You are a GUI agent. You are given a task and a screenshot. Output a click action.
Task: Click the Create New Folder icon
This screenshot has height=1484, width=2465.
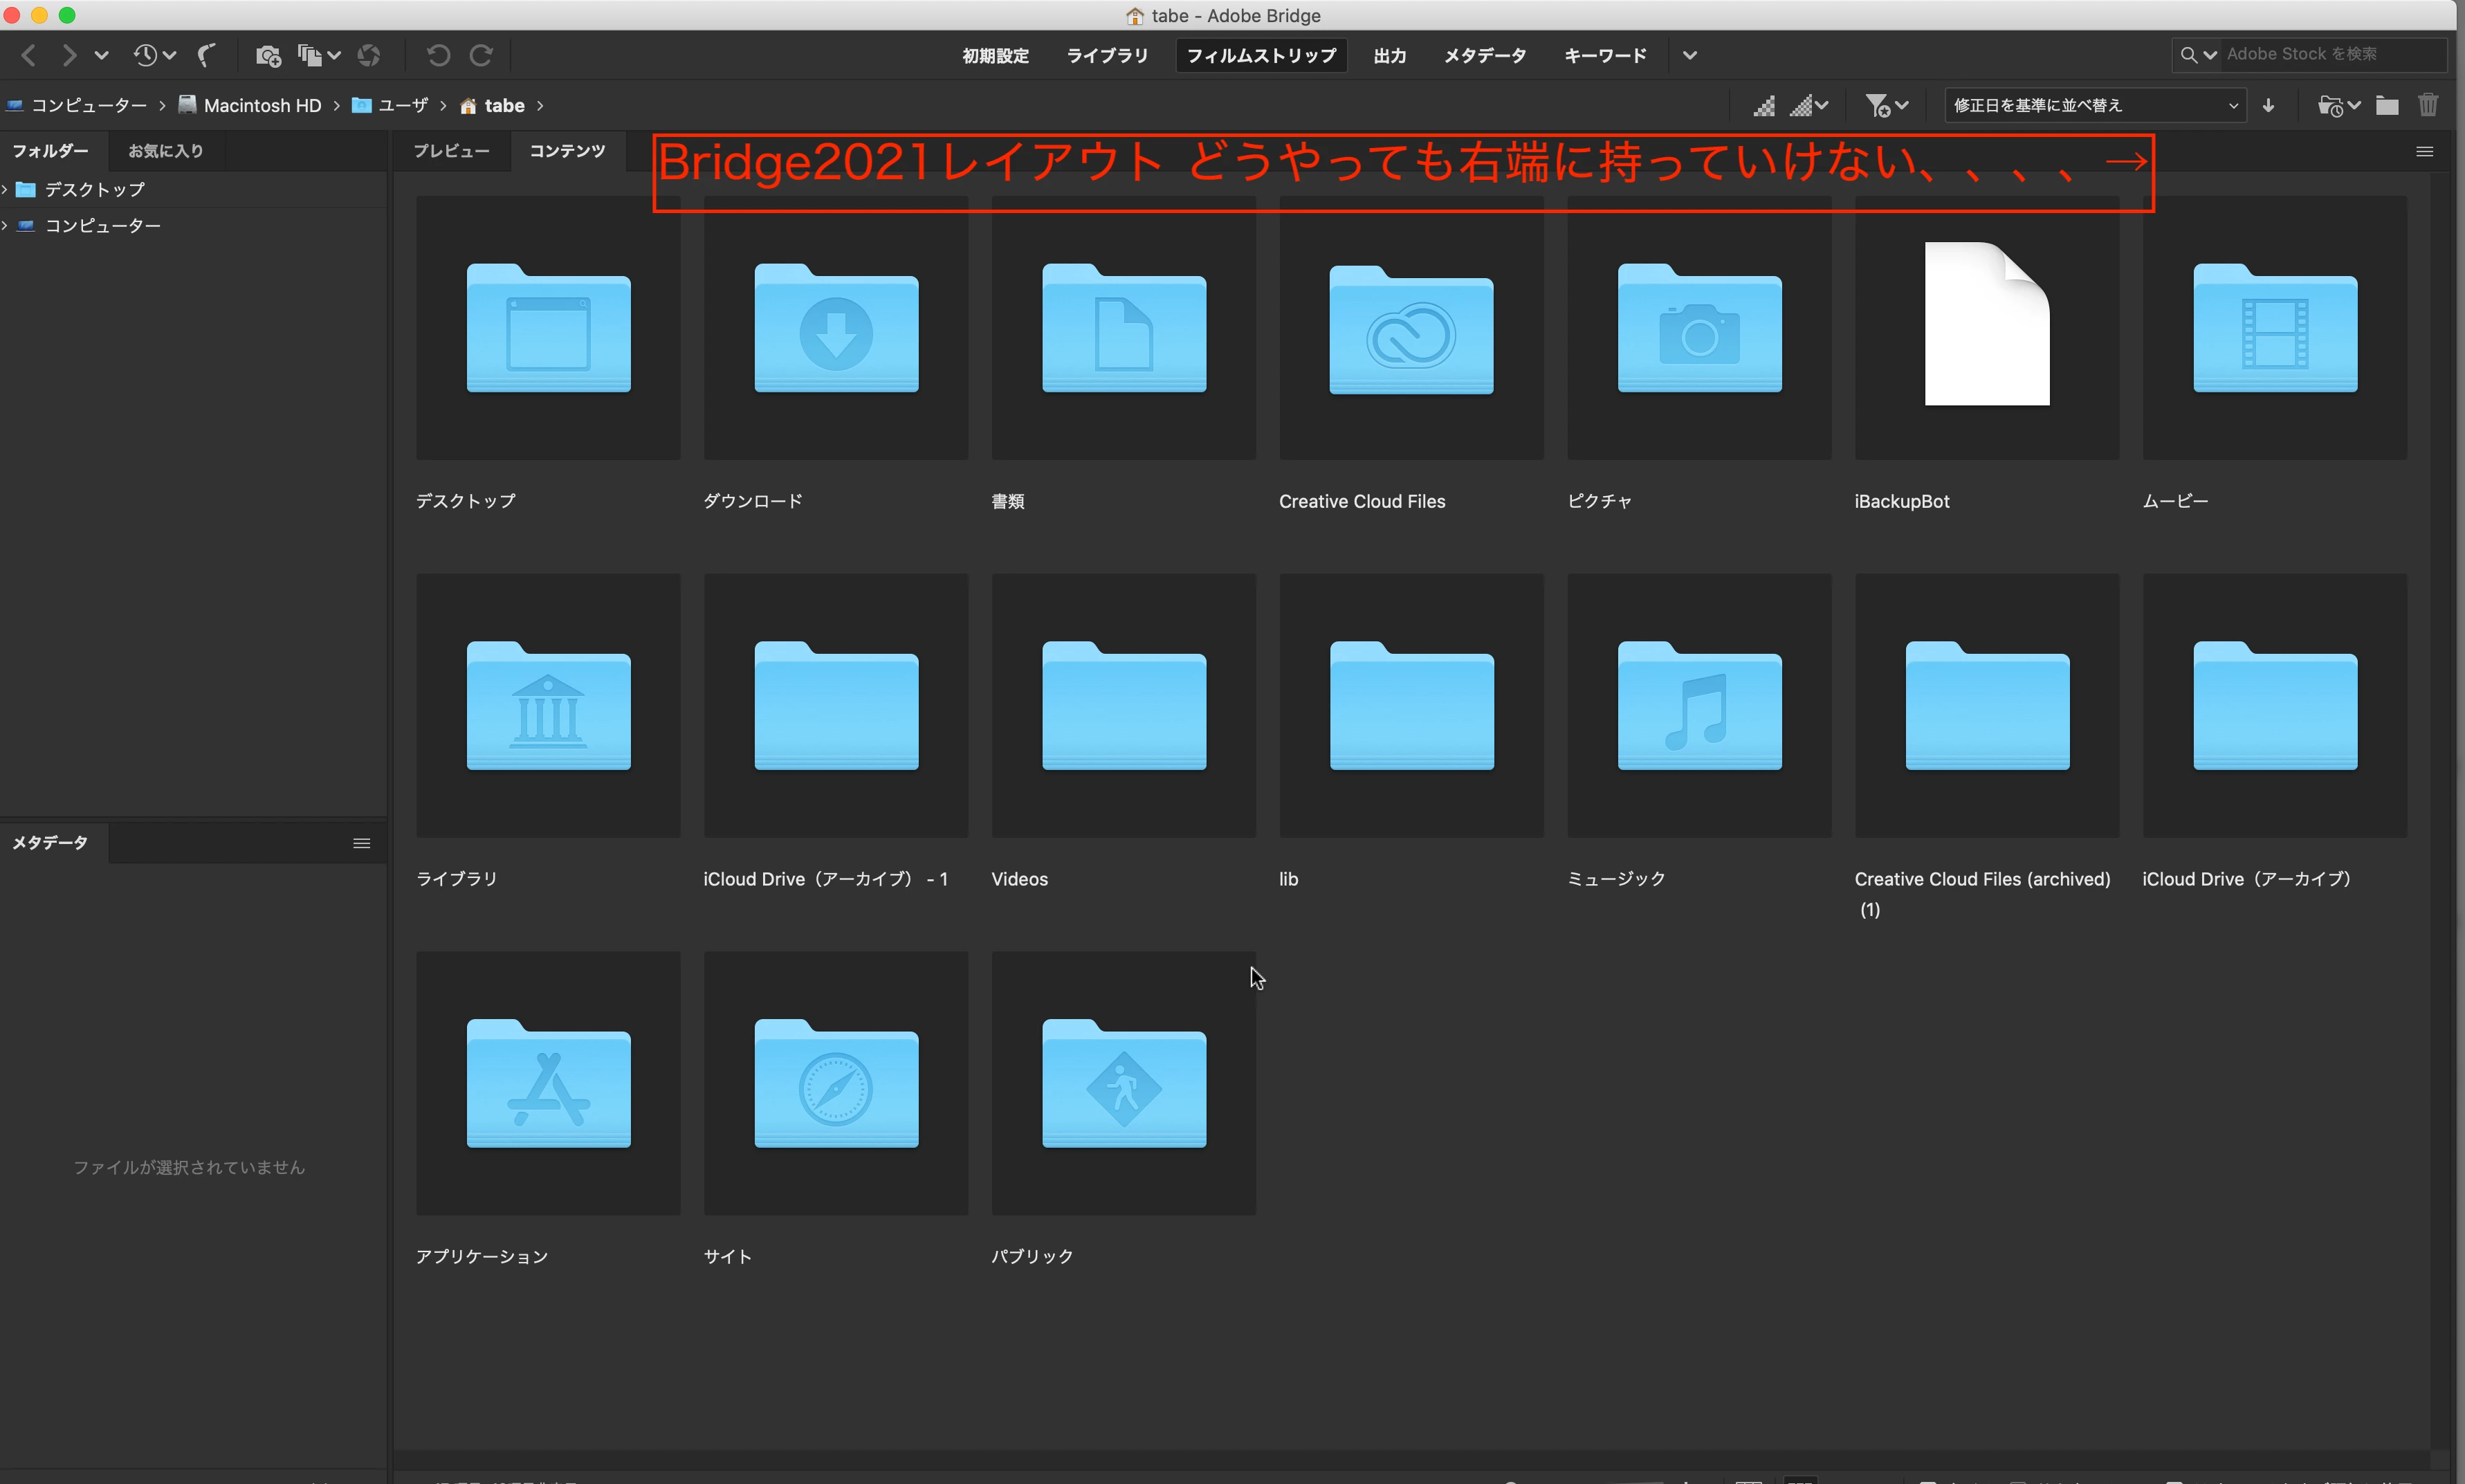pos(2387,105)
